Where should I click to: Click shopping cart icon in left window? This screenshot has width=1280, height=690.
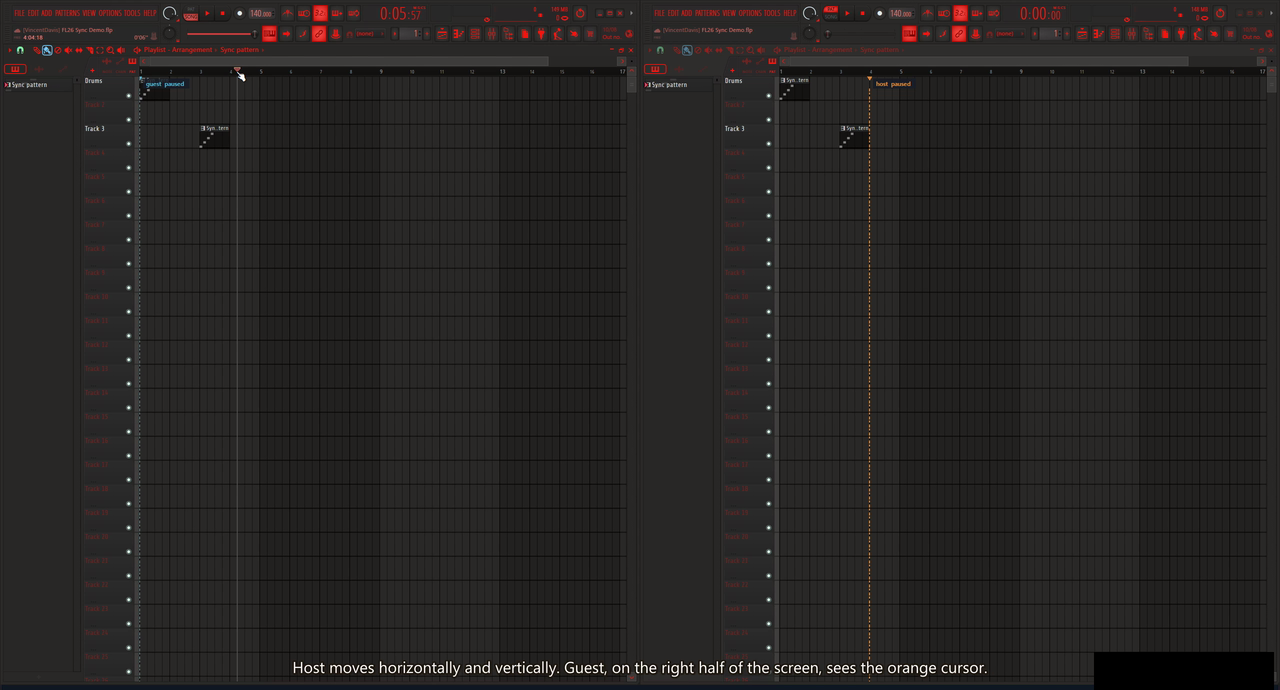(590, 34)
